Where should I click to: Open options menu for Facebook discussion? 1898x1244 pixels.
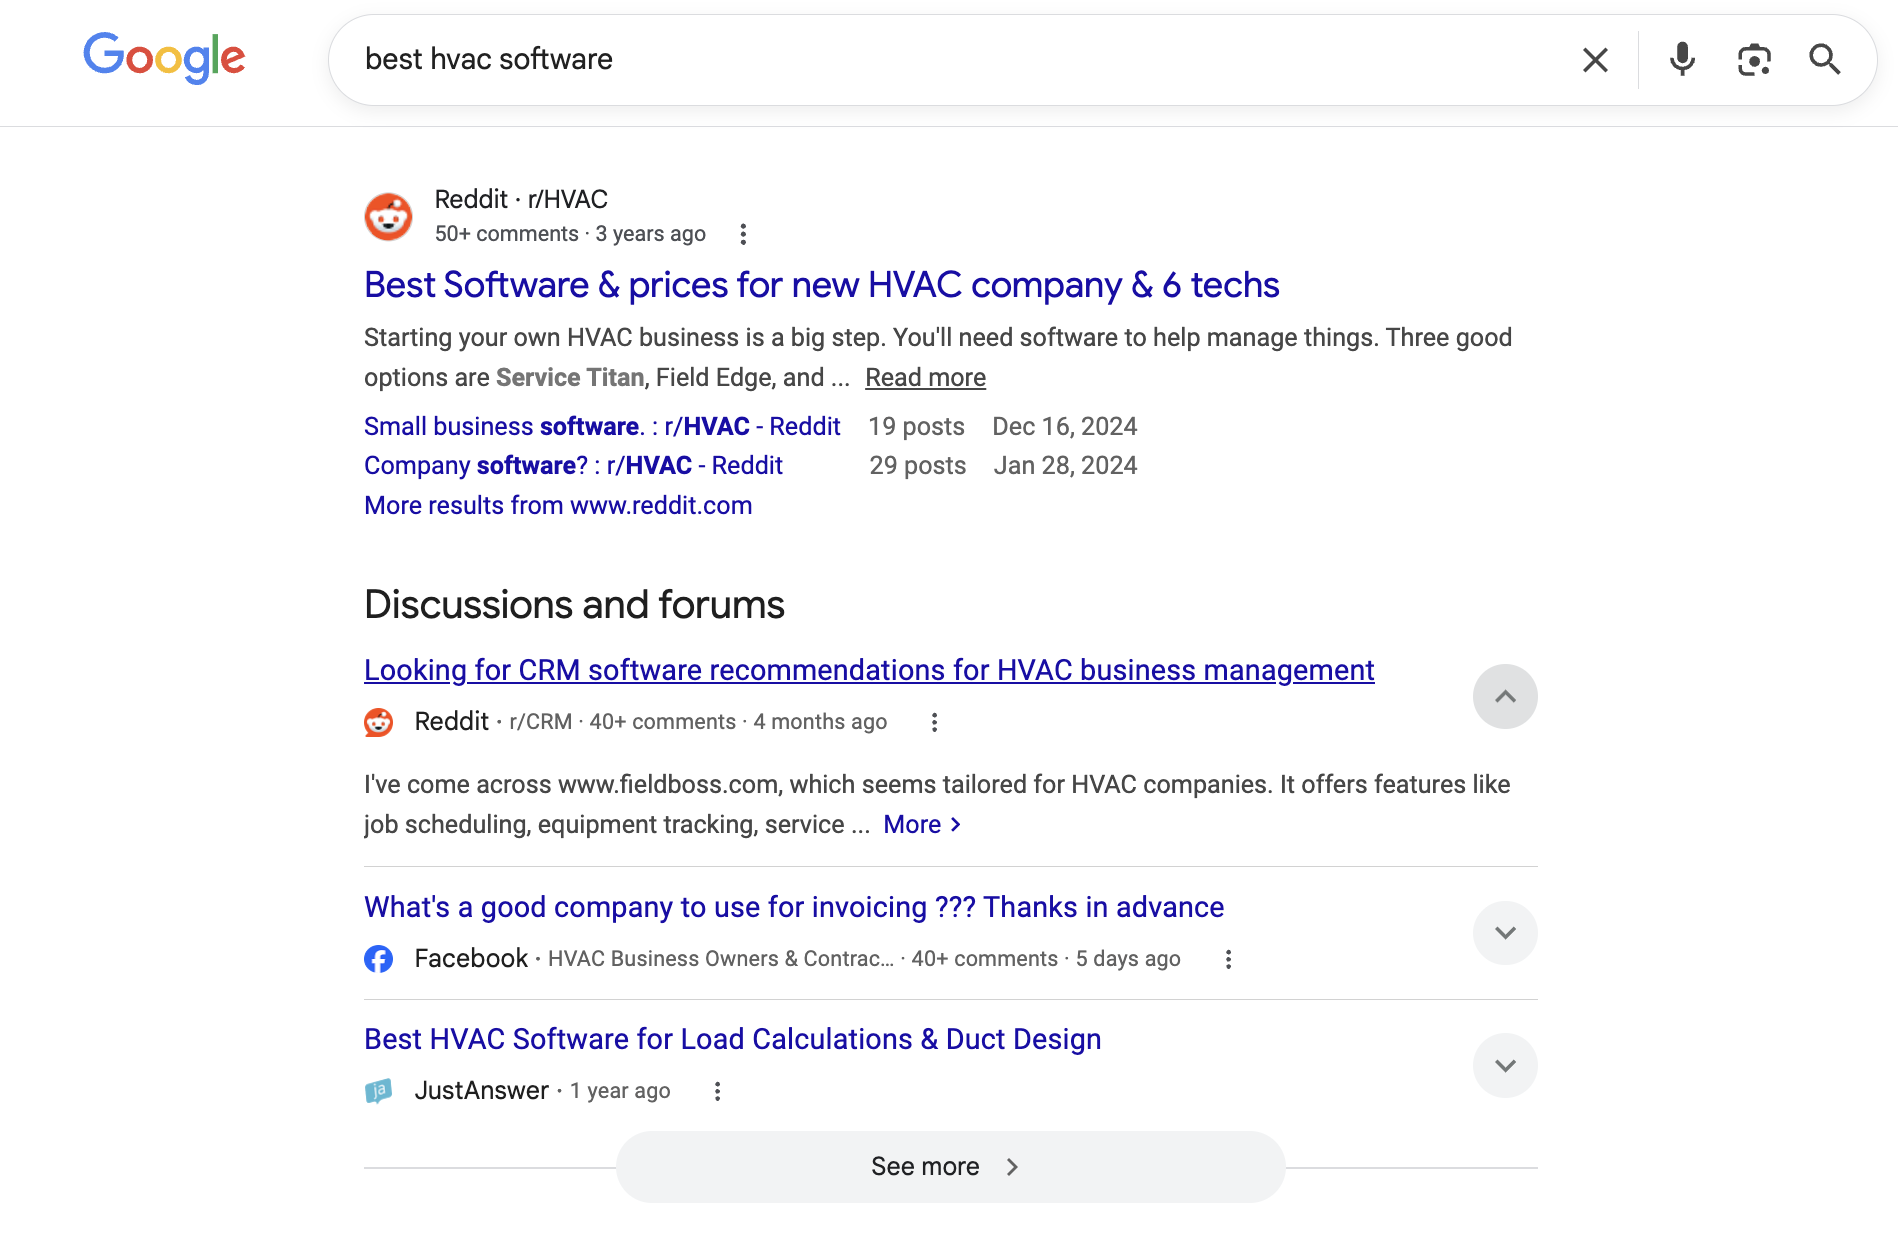click(1228, 959)
